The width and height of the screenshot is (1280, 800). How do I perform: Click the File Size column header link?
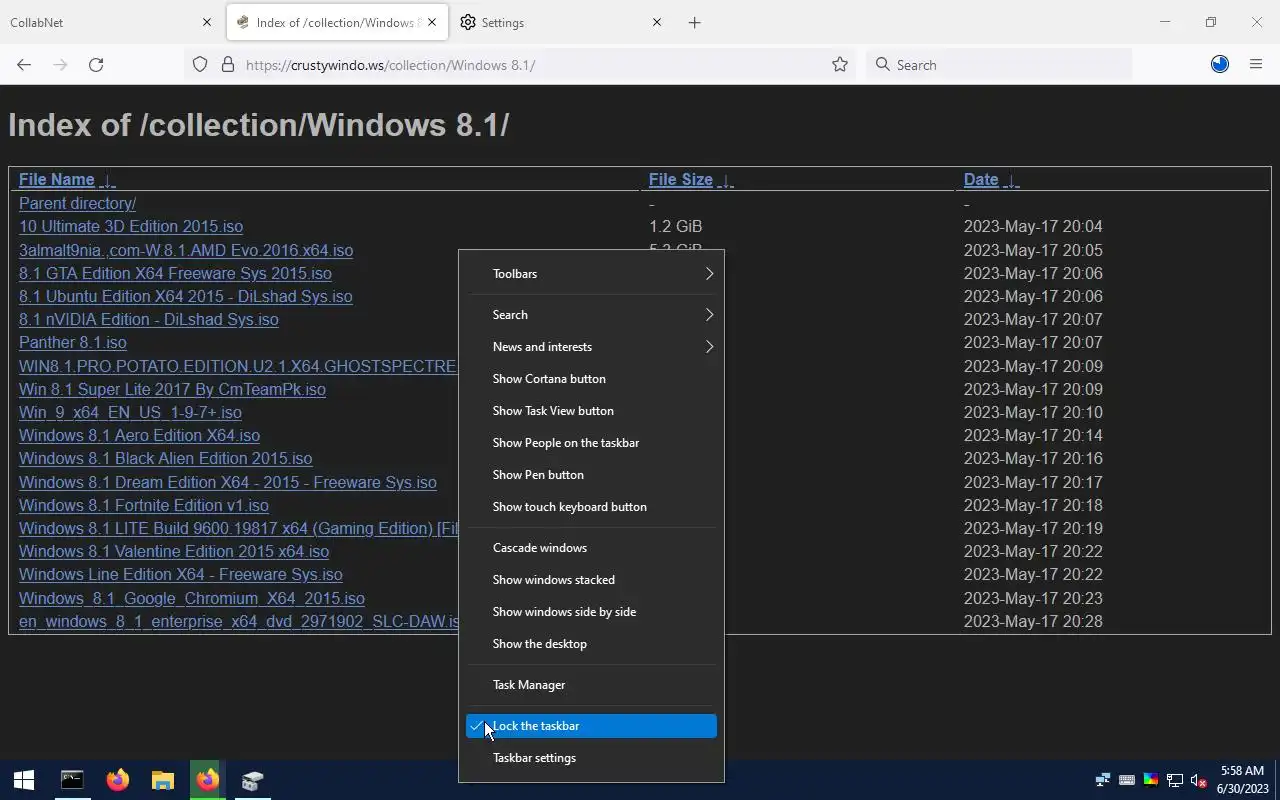click(681, 180)
